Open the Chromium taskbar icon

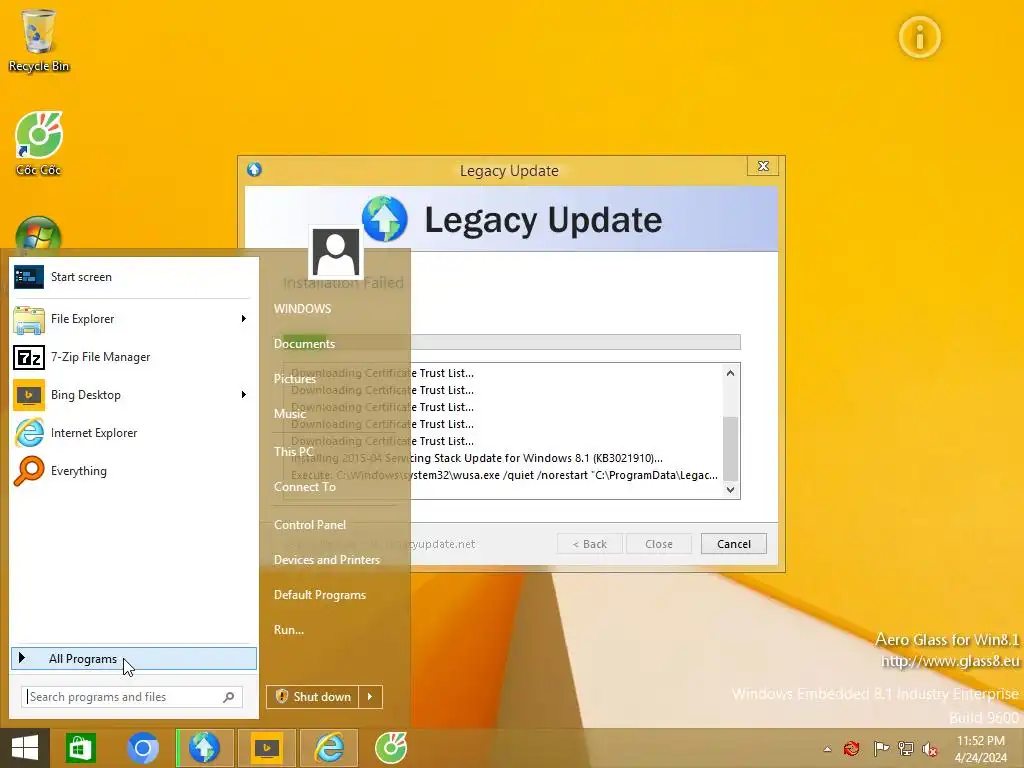[x=143, y=748]
